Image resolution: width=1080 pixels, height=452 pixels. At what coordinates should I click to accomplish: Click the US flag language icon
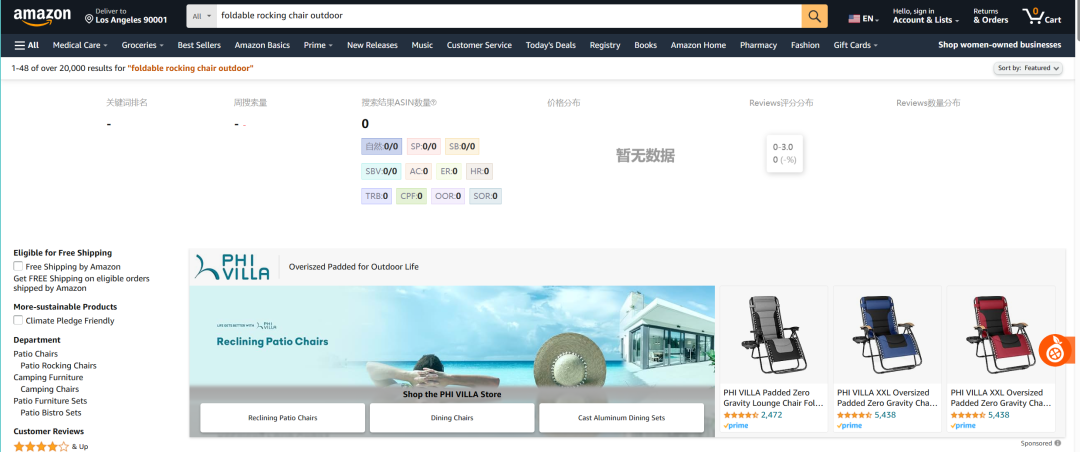pos(854,18)
